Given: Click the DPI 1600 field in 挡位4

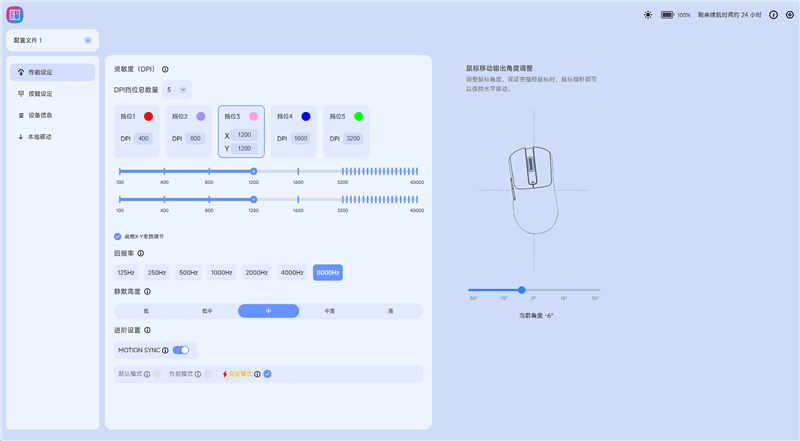Looking at the screenshot, I should pyautogui.click(x=301, y=138).
